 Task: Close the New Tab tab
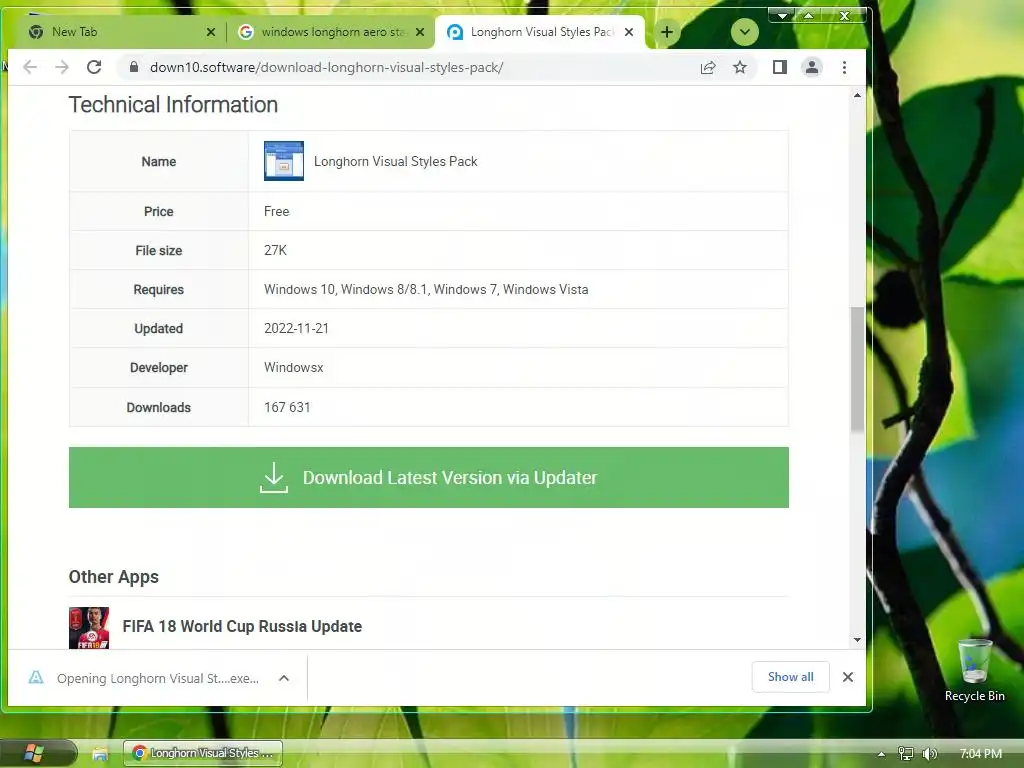211,32
